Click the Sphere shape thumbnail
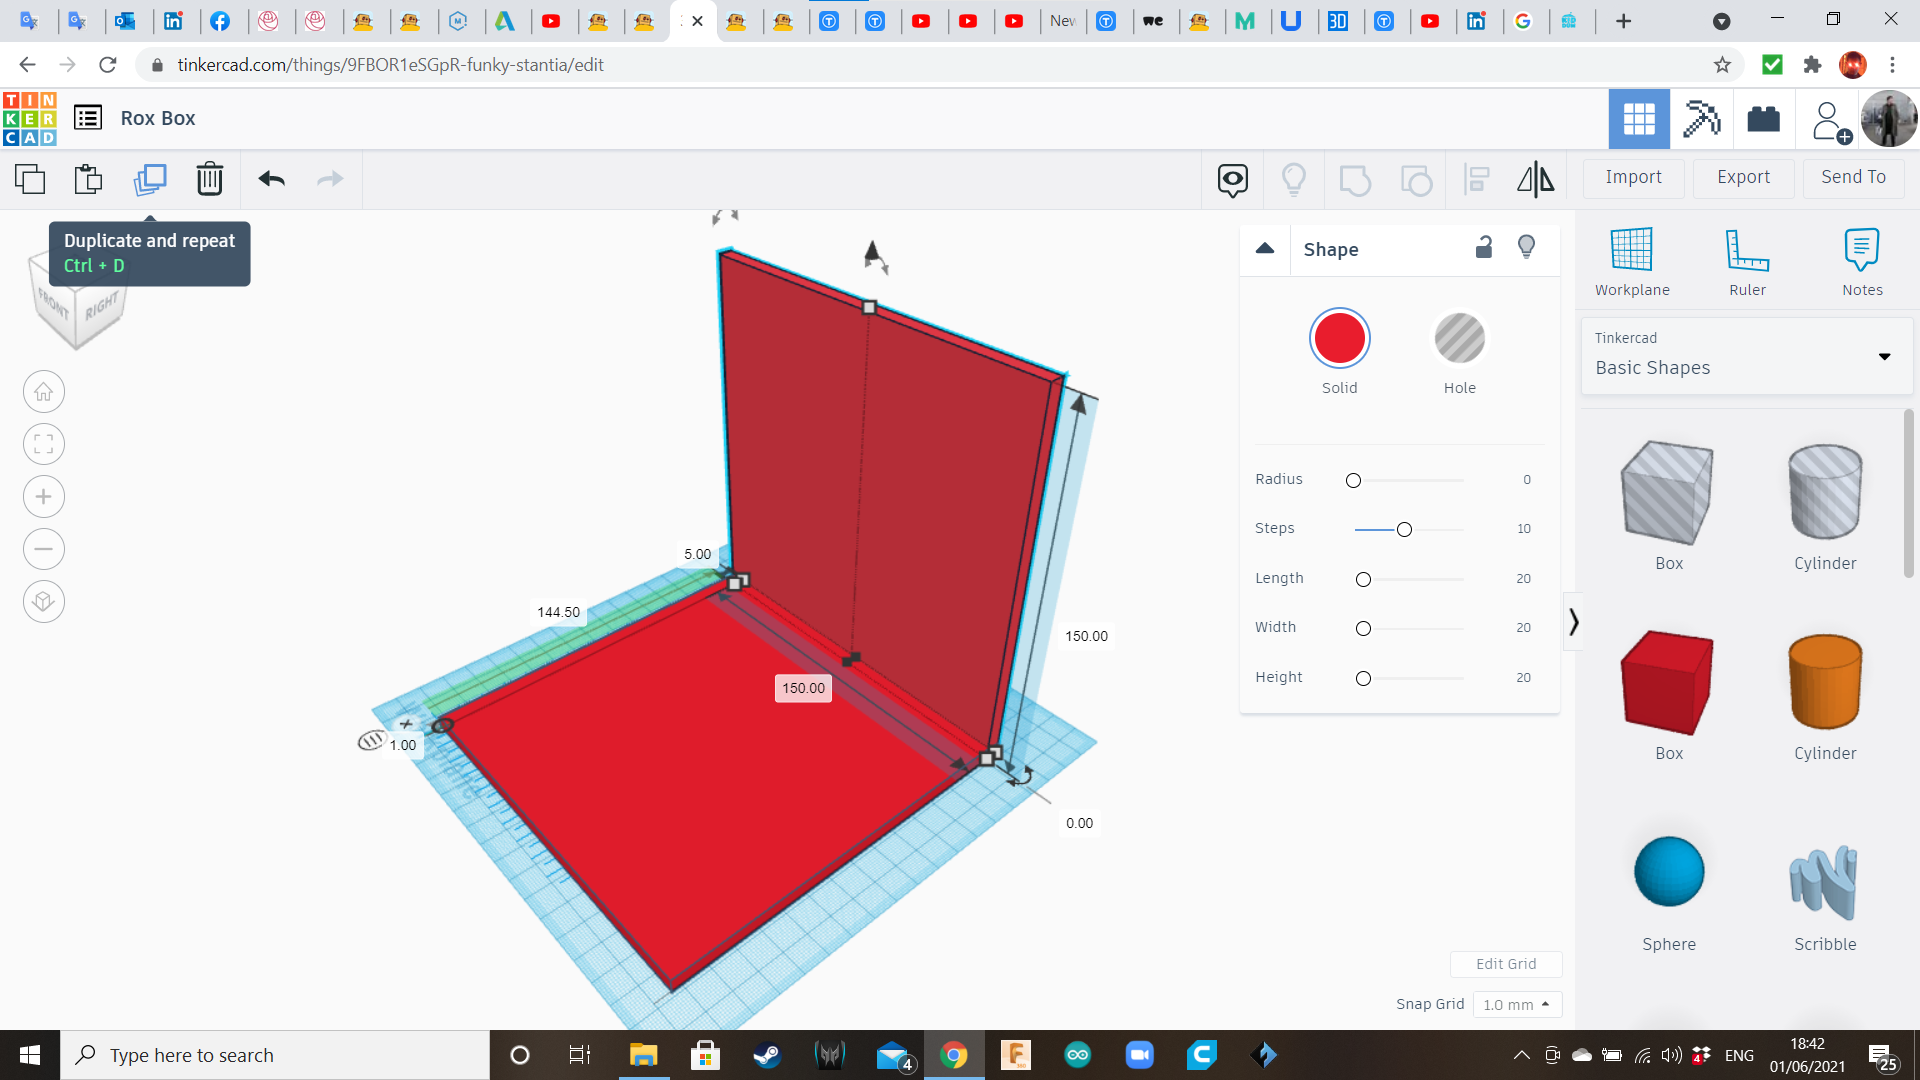 click(x=1668, y=872)
